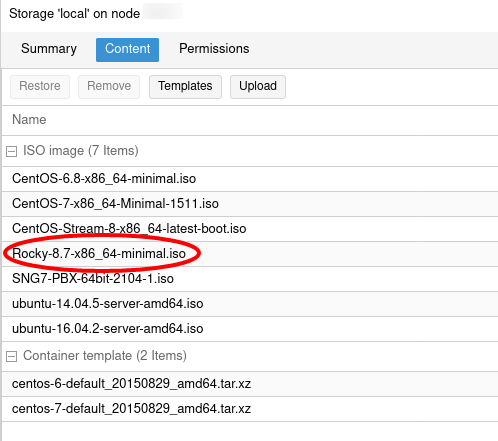Select ubuntu-14.04.5-server-amd64.iso
The height and width of the screenshot is (441, 498).
tap(250, 304)
